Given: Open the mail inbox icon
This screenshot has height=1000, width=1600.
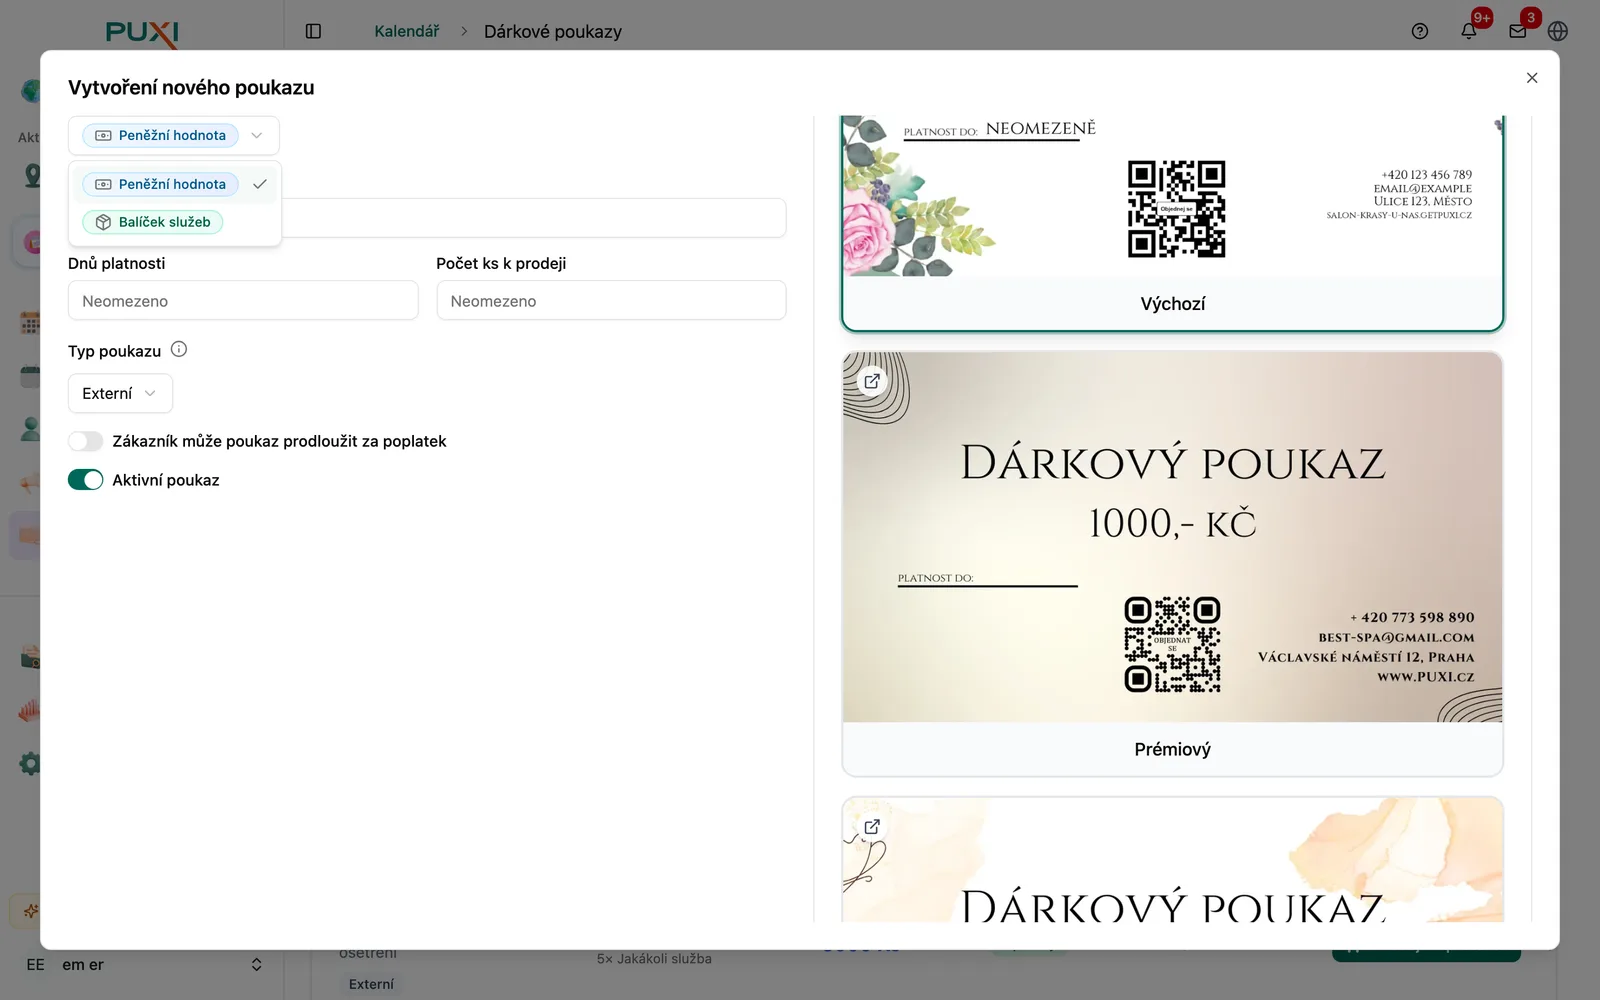Looking at the screenshot, I should [1518, 31].
